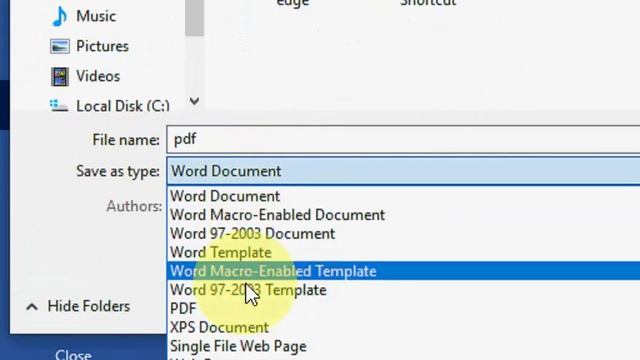Open the Videos folder in sidebar

pos(98,76)
